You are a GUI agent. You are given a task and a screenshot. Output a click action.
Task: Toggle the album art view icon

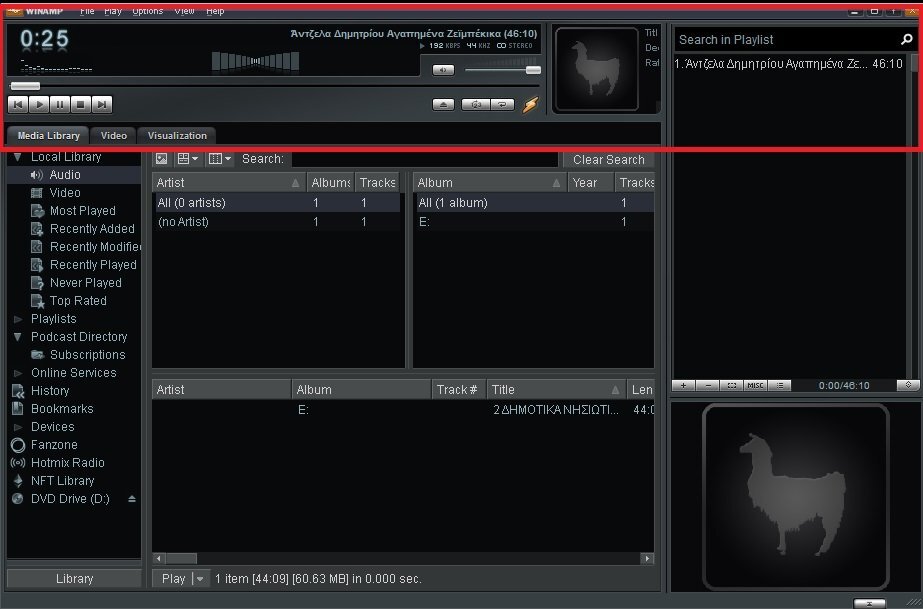[x=161, y=159]
